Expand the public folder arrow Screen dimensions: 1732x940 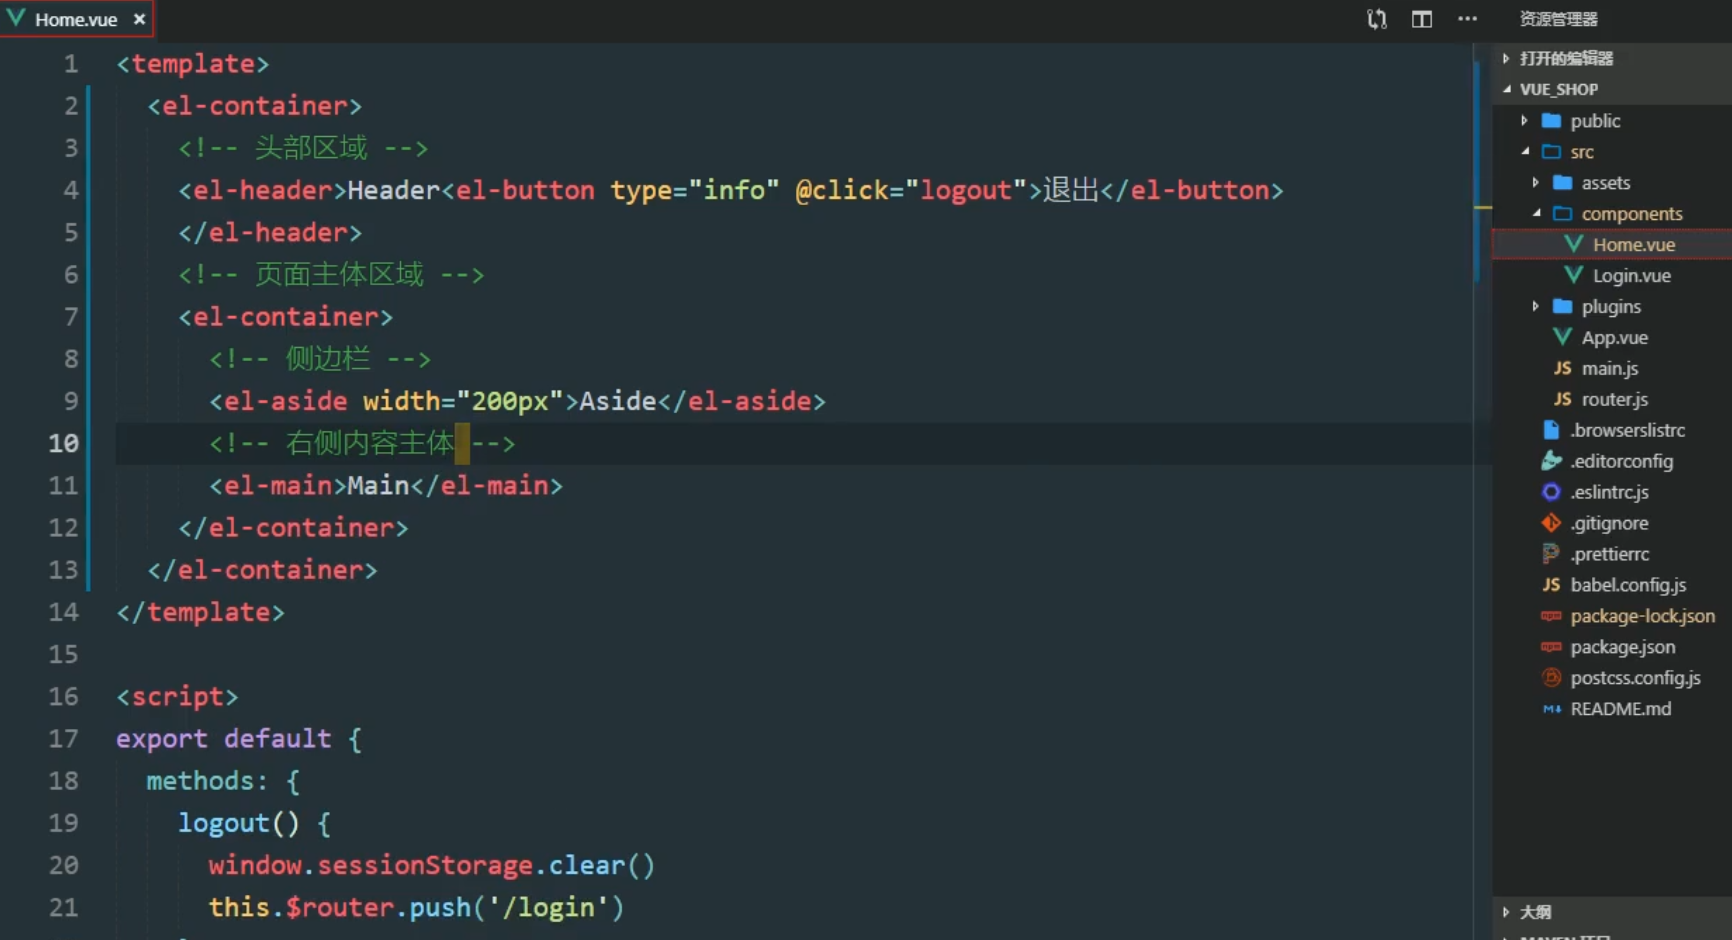tap(1524, 121)
